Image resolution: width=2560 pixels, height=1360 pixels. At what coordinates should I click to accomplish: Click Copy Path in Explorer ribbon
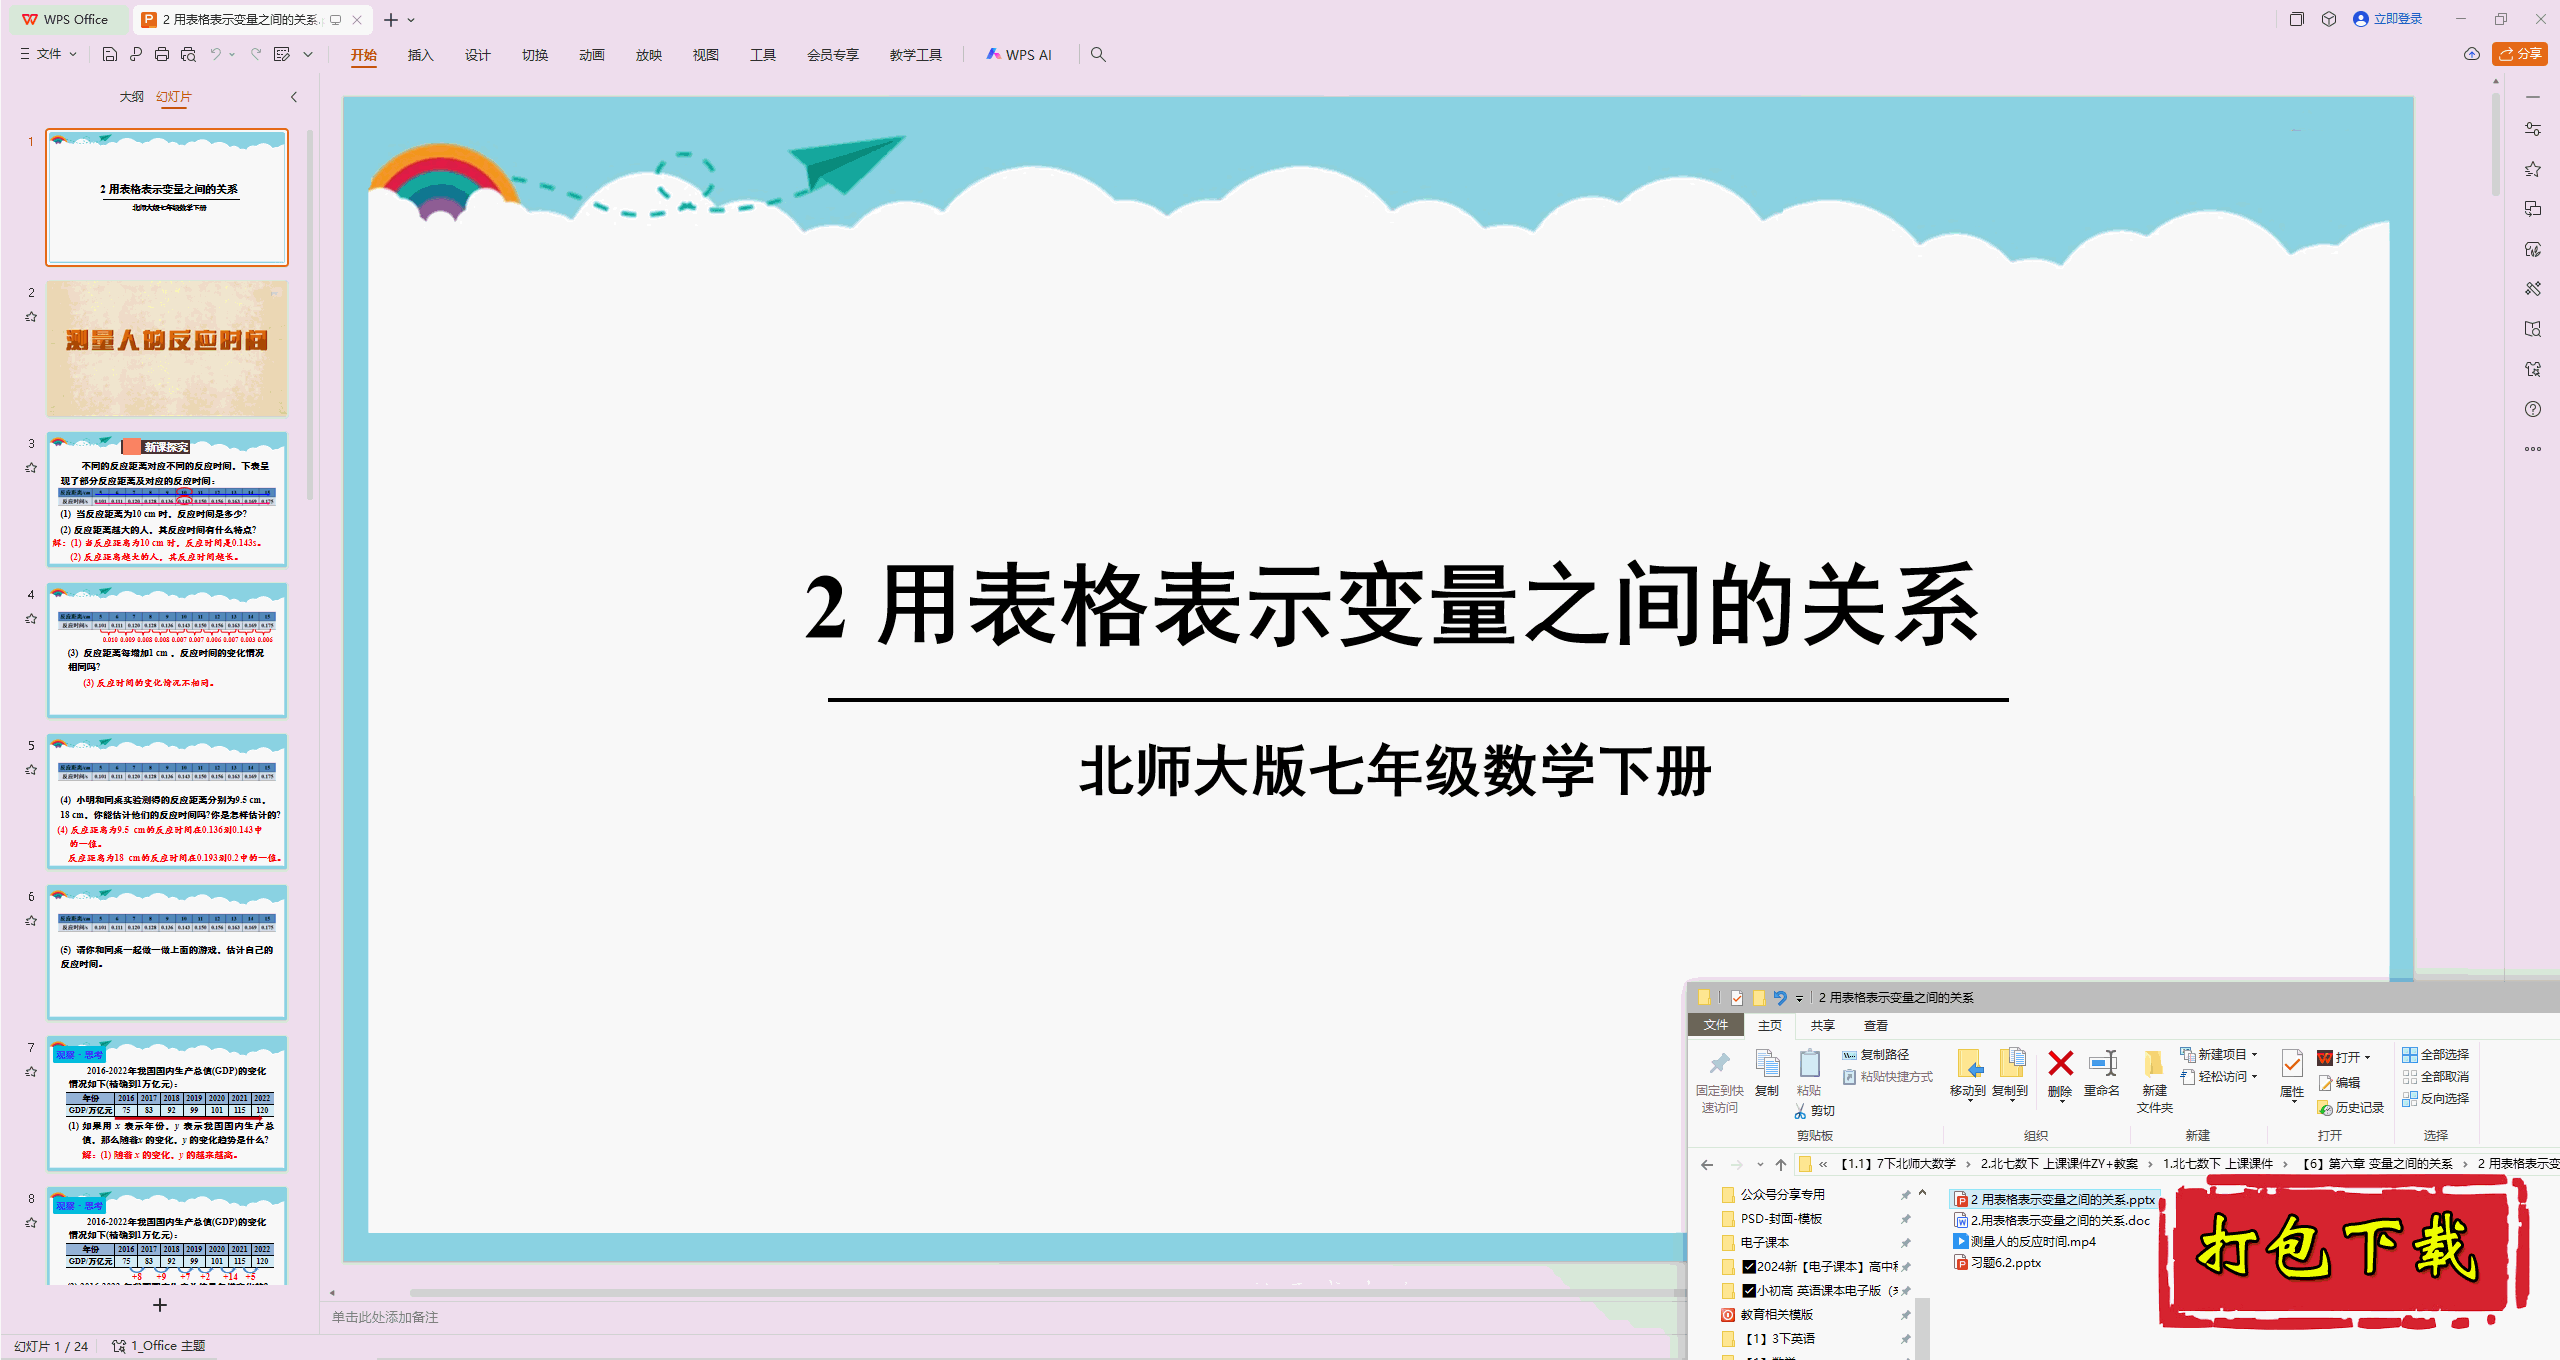[1876, 1055]
